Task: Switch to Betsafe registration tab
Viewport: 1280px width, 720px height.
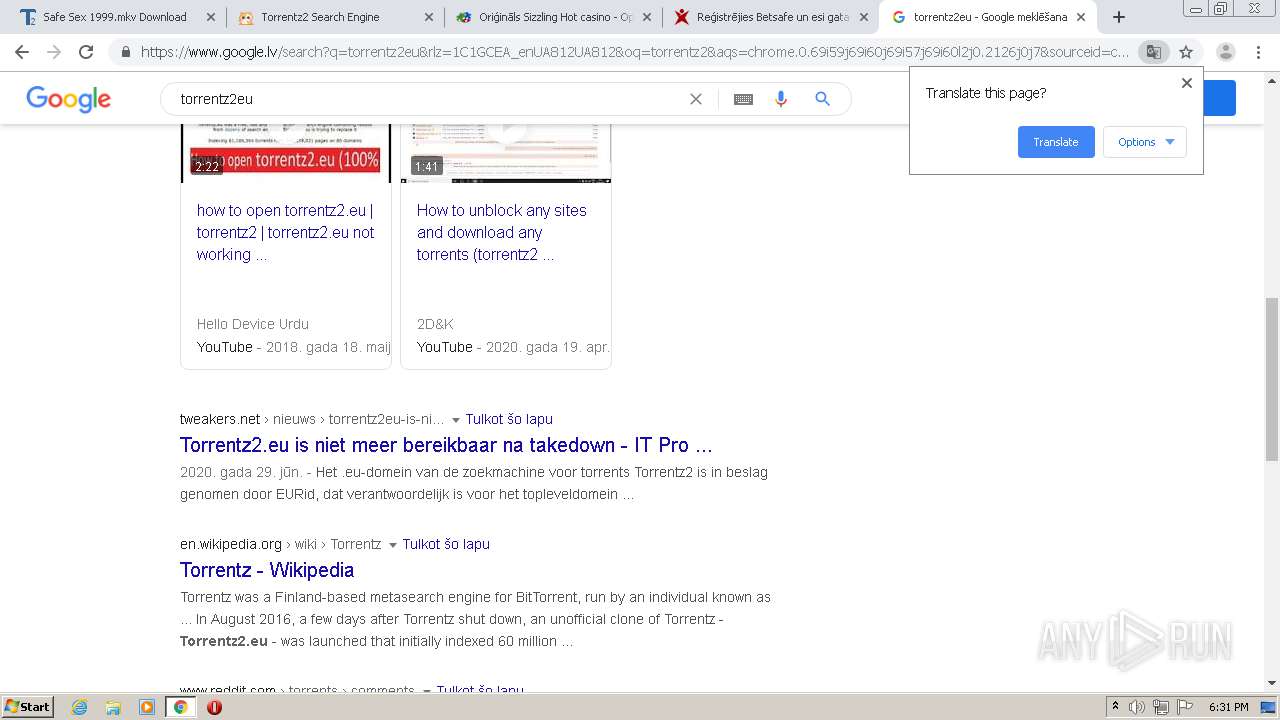Action: coord(767,17)
